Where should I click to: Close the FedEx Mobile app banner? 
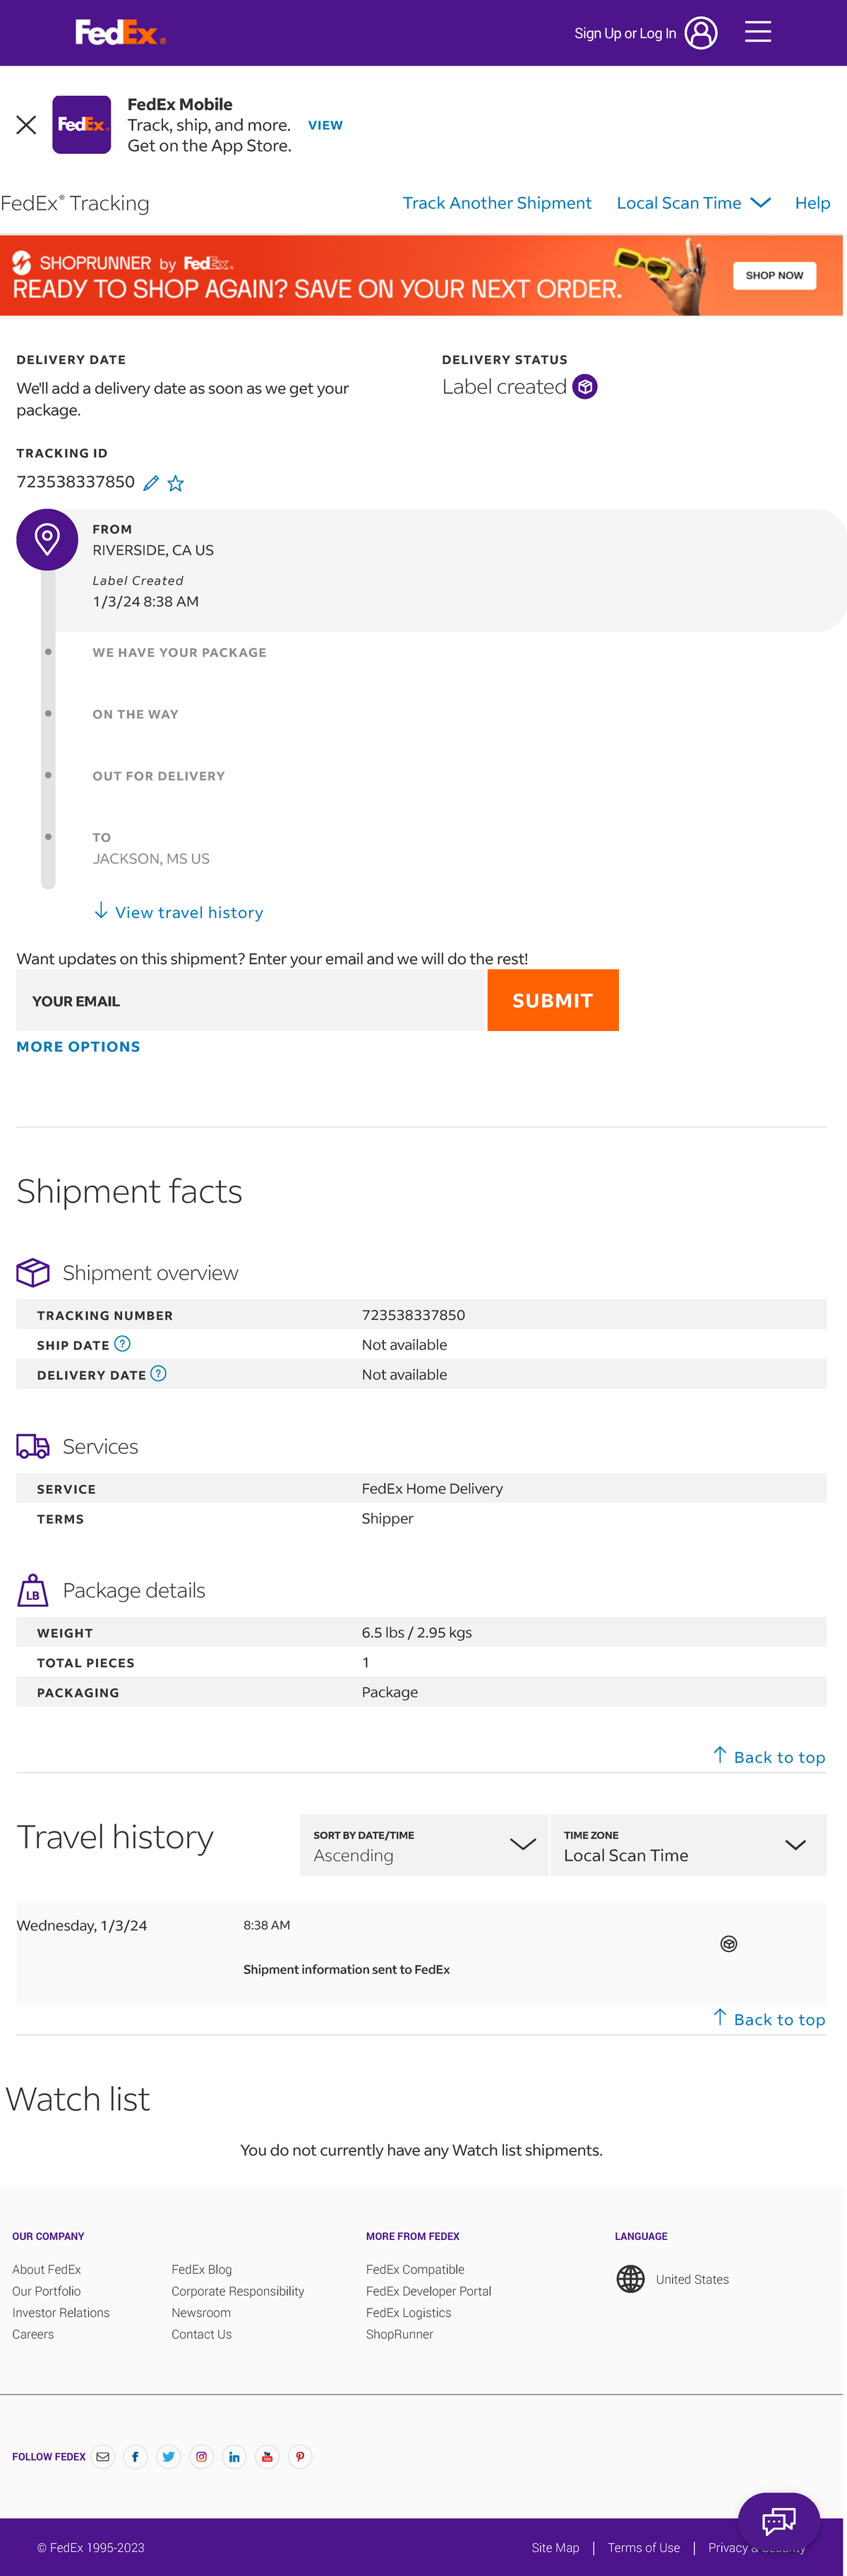(x=26, y=124)
